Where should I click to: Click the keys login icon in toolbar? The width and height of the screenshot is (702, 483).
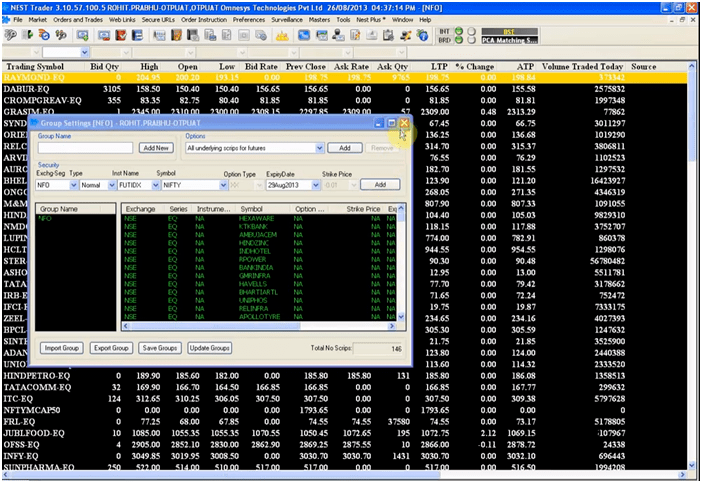[10, 35]
